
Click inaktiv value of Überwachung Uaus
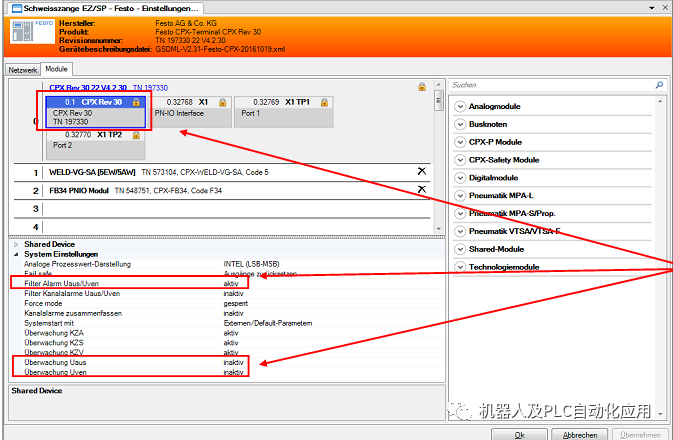tap(233, 363)
